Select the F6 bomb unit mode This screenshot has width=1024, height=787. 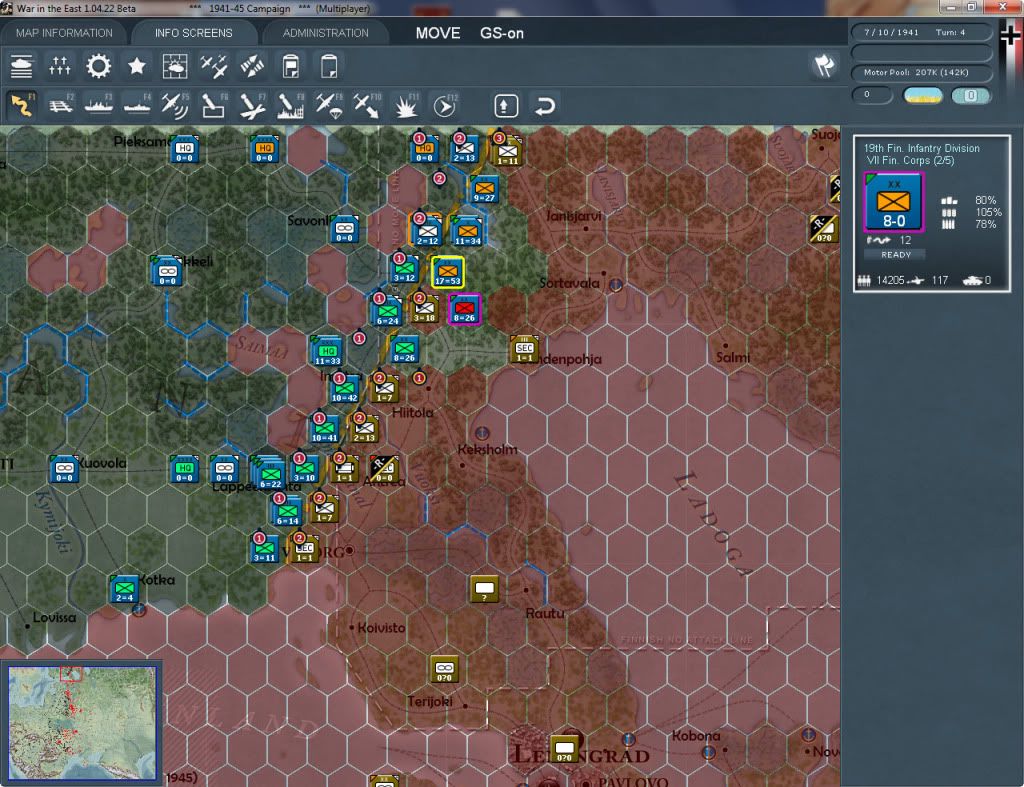[214, 105]
